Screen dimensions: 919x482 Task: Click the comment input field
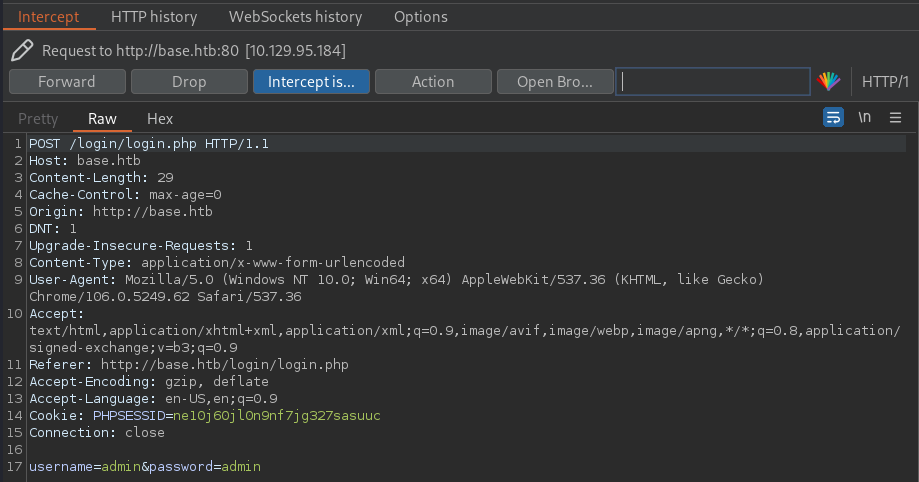(713, 82)
